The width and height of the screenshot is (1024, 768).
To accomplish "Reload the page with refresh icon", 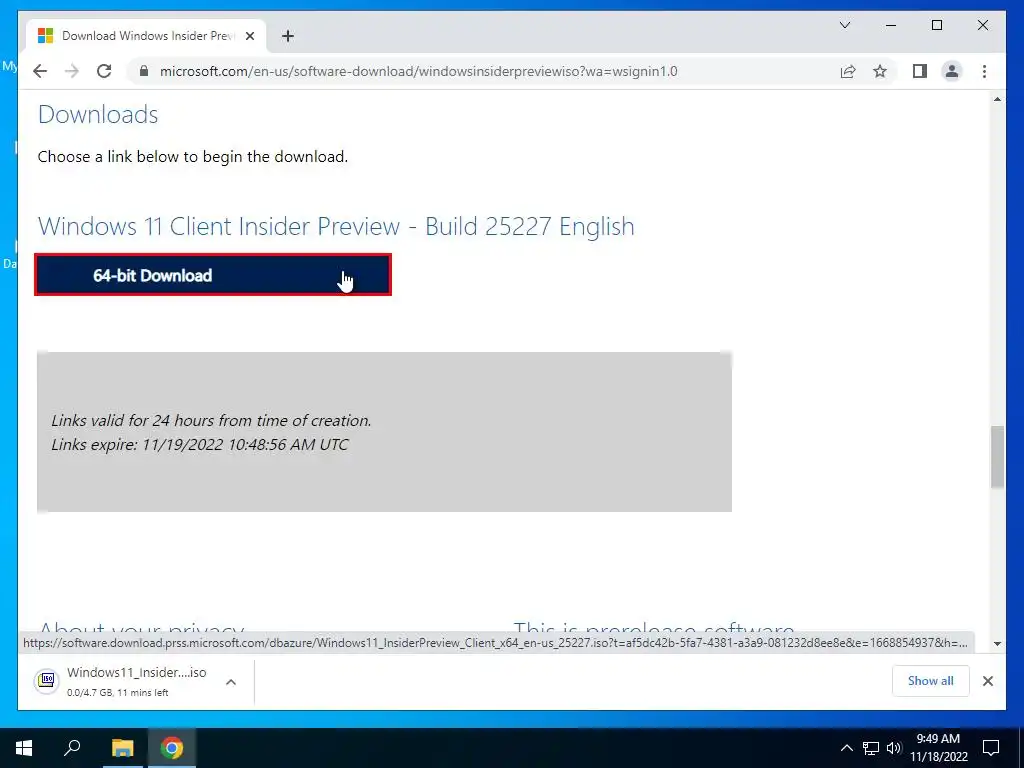I will (104, 71).
